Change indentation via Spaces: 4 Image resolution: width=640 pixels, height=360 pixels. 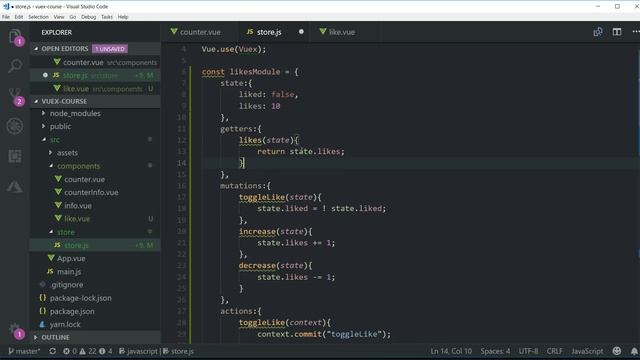[495, 351]
